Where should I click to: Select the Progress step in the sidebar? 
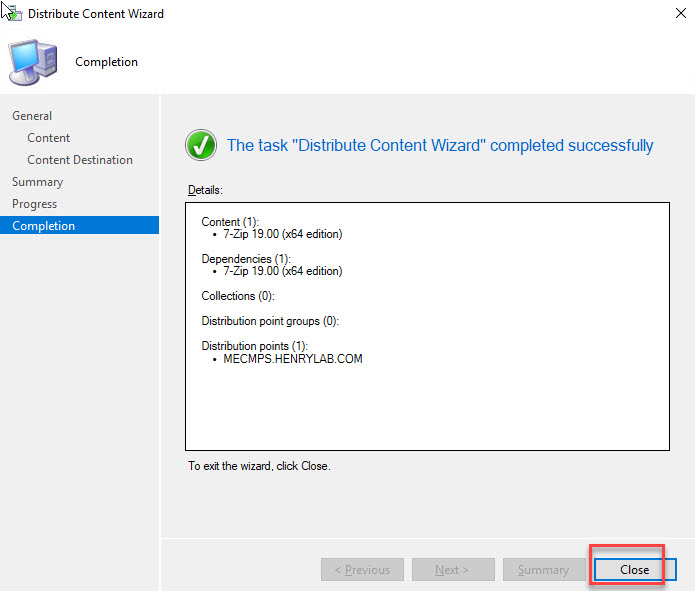(x=34, y=204)
